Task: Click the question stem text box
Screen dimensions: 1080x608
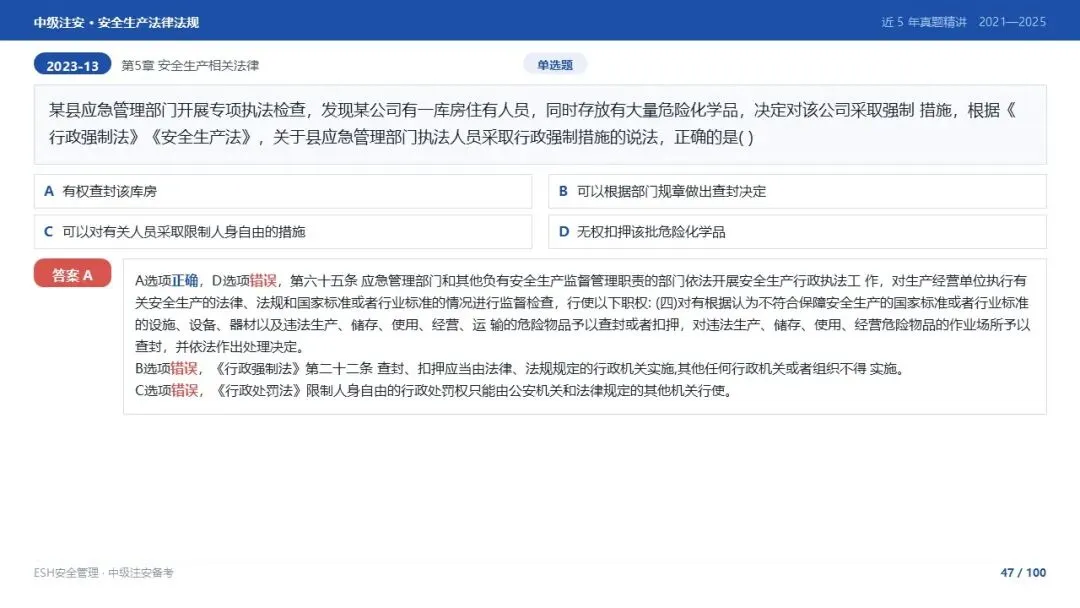Action: (x=540, y=125)
